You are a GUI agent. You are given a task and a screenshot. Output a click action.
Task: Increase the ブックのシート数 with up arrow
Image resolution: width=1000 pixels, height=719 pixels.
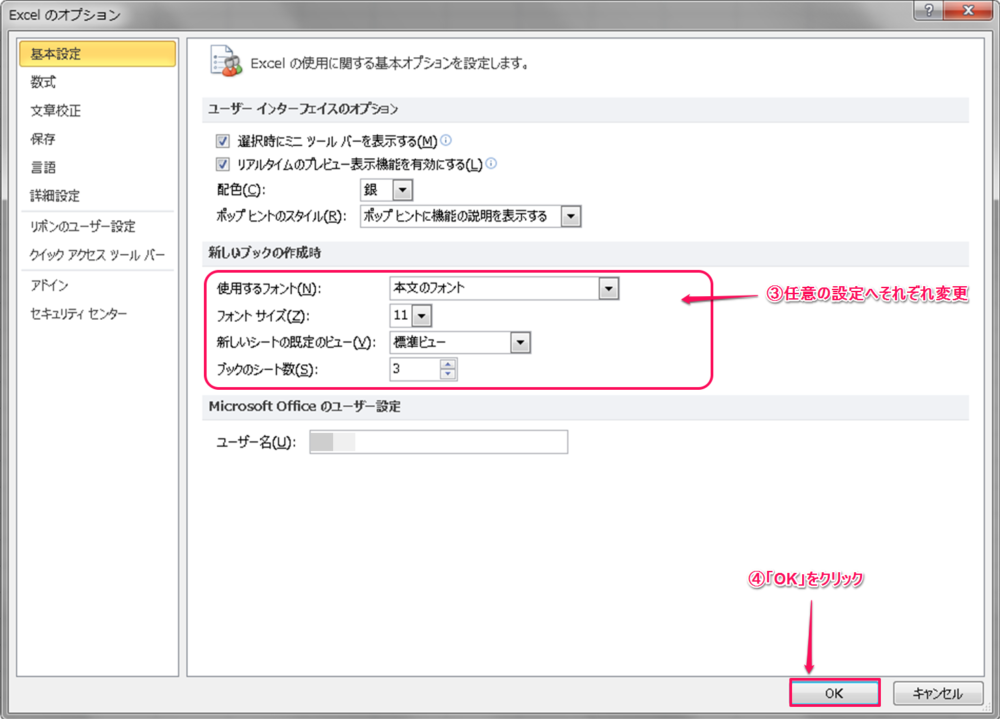pyautogui.click(x=448, y=364)
